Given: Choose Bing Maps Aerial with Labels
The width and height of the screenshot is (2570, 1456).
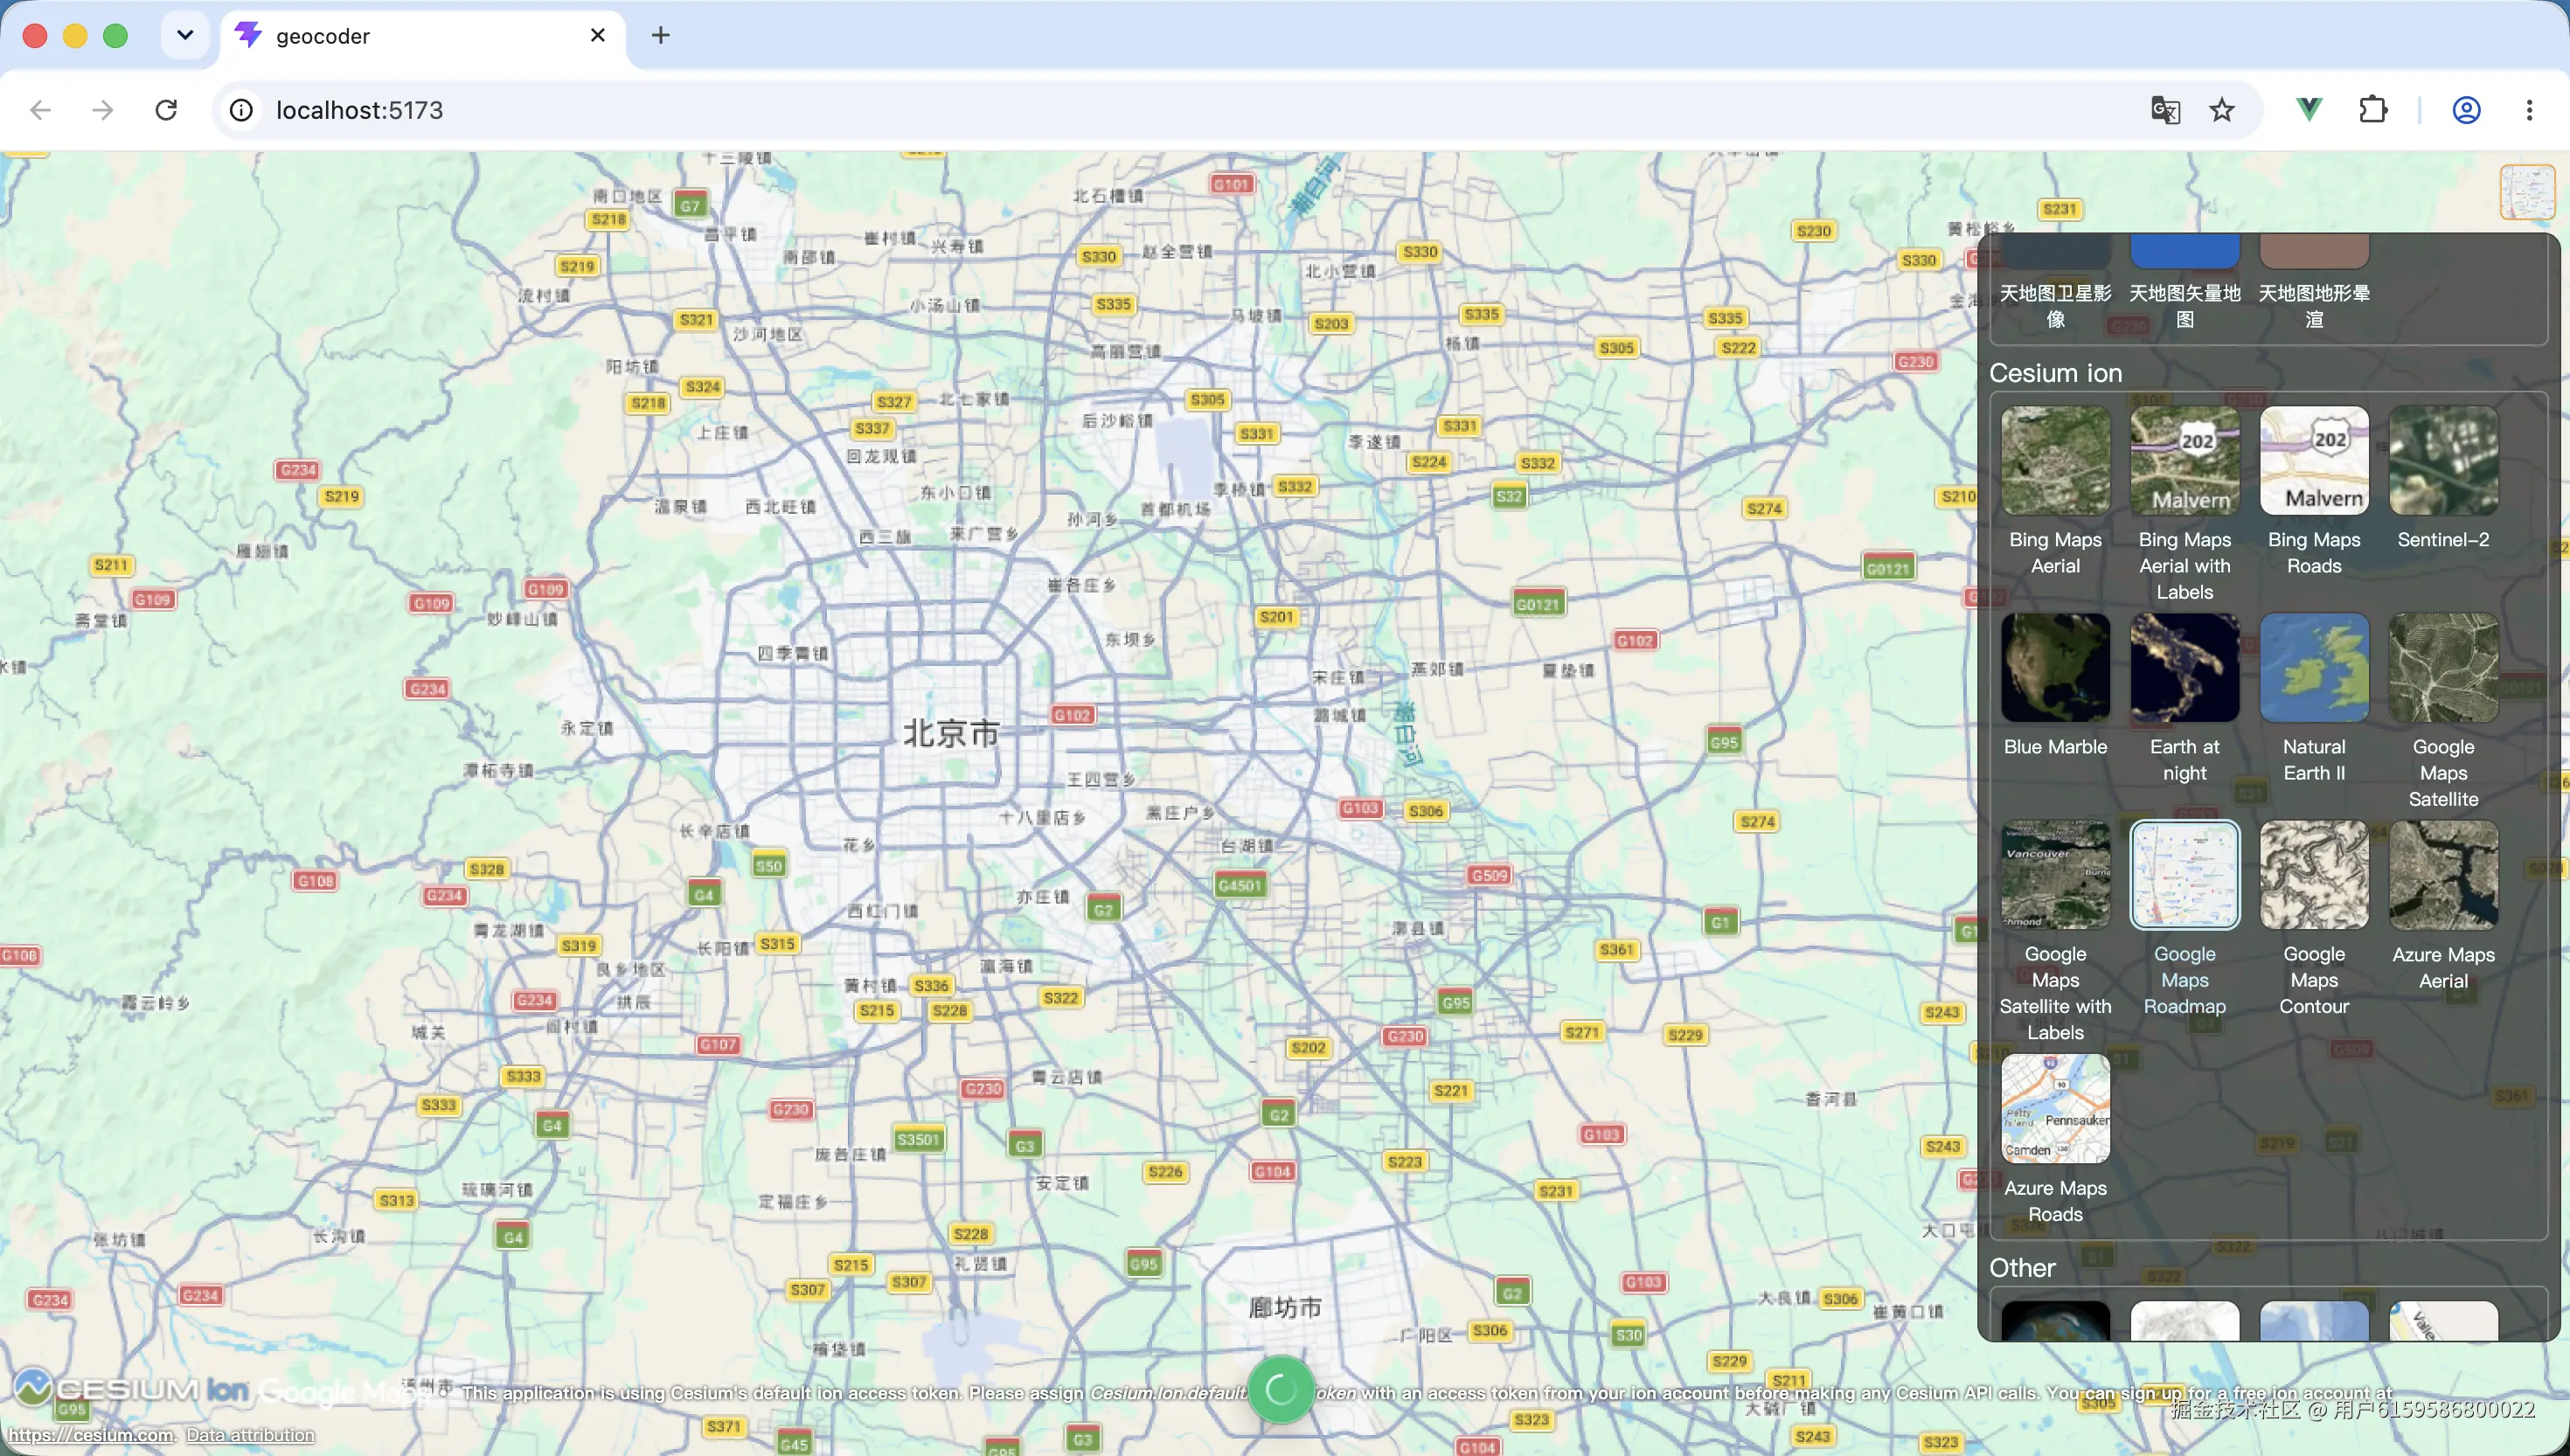Looking at the screenshot, I should click(2184, 504).
